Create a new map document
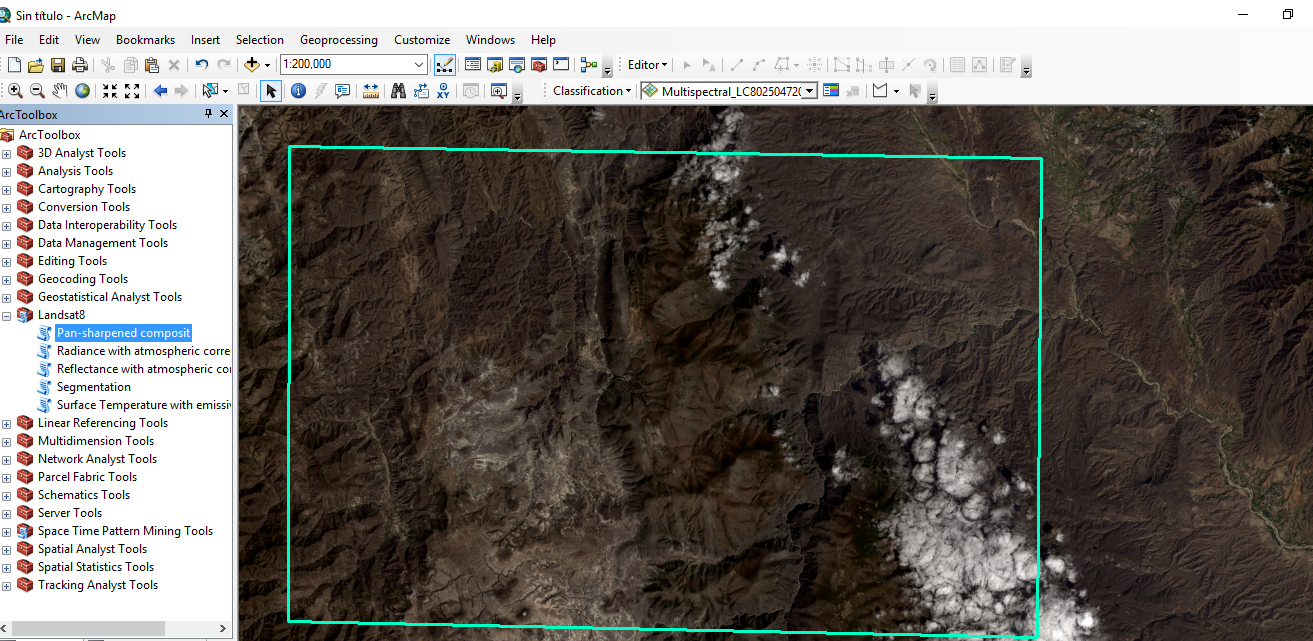Image resolution: width=1313 pixels, height=641 pixels. click(x=14, y=65)
